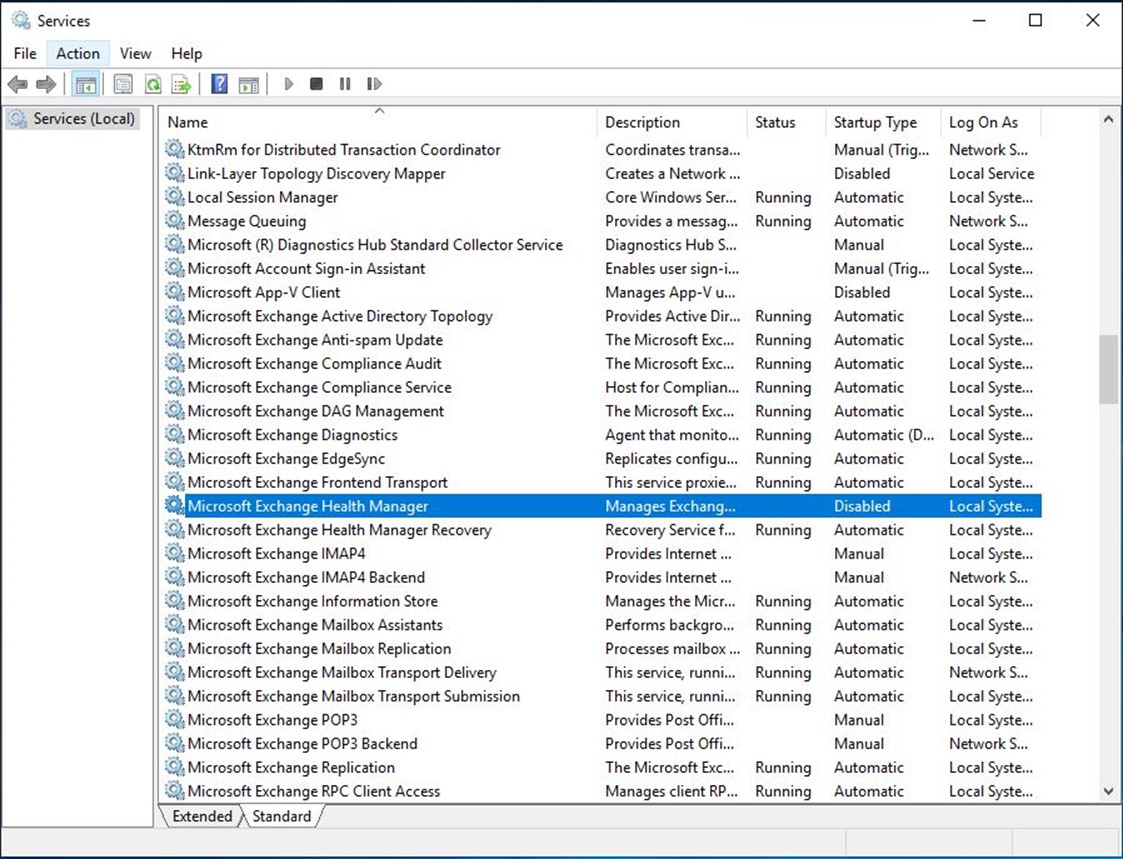Open the File menu
Viewport: 1123px width, 859px height.
(x=25, y=54)
